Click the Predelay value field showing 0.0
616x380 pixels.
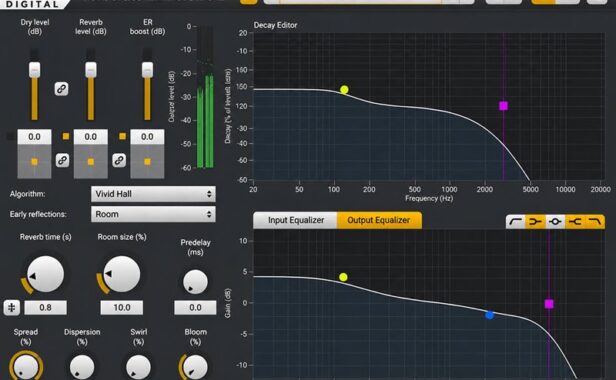195,307
